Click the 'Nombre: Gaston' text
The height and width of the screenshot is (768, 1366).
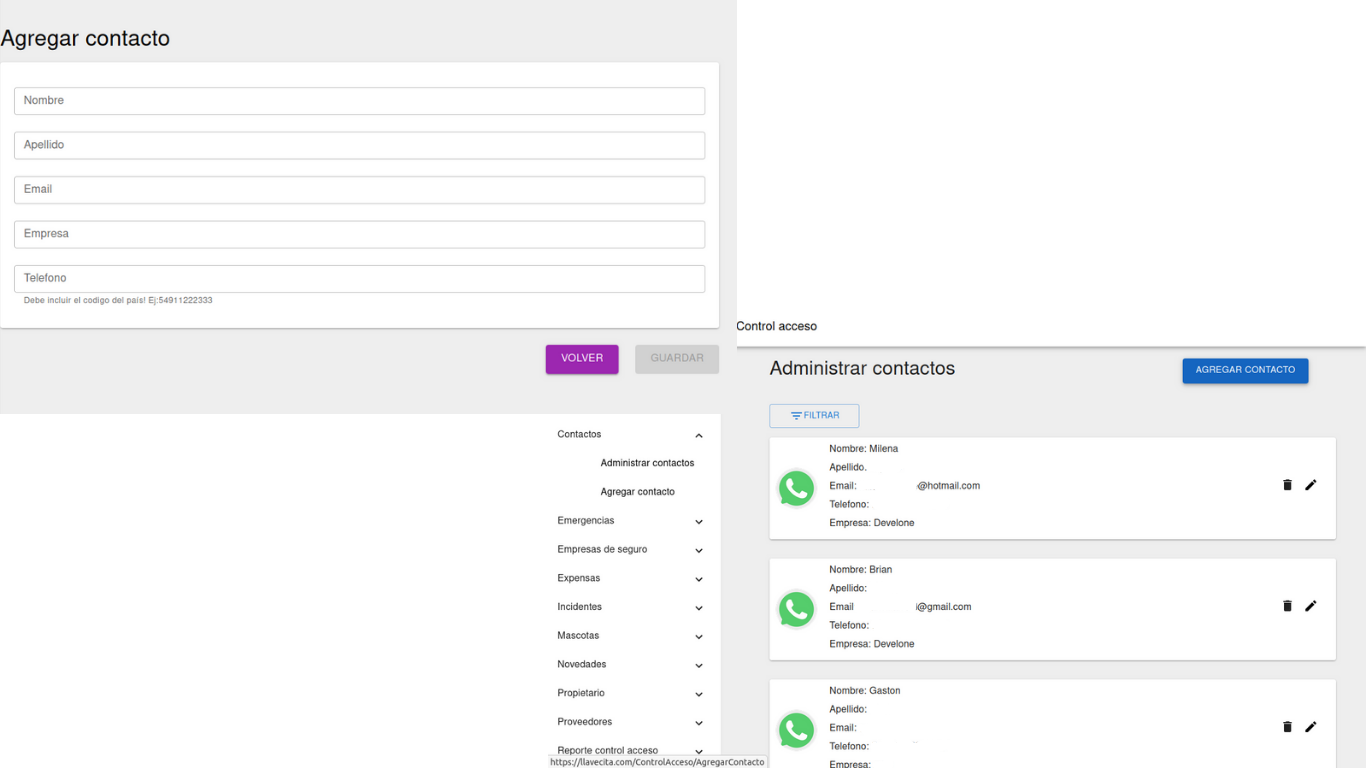click(864, 691)
